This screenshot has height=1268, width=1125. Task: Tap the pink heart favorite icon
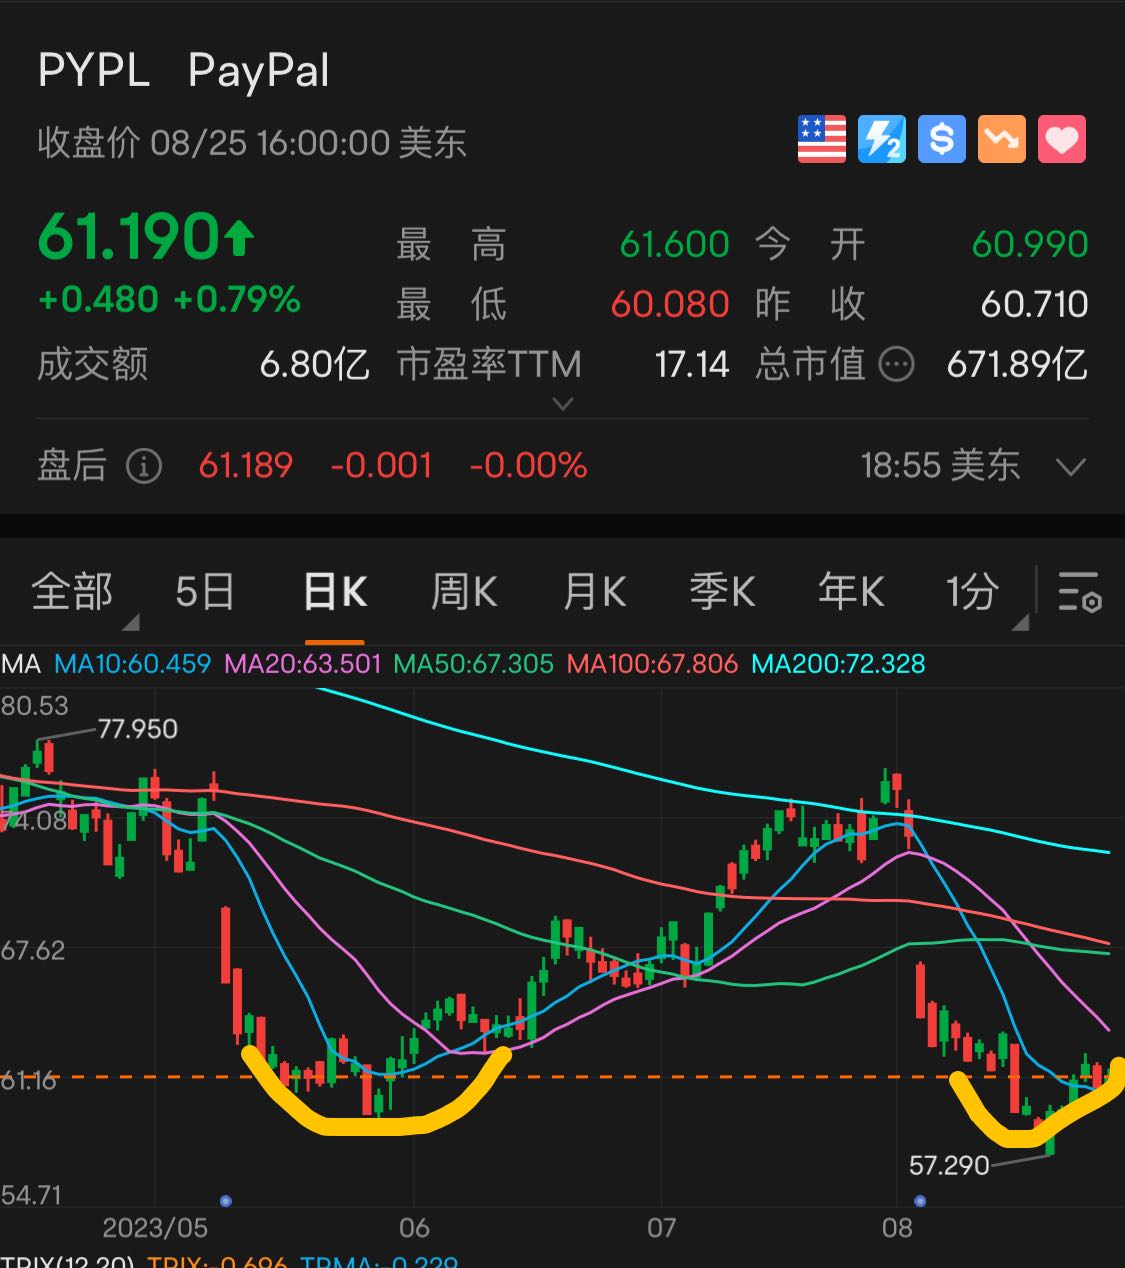click(1062, 139)
